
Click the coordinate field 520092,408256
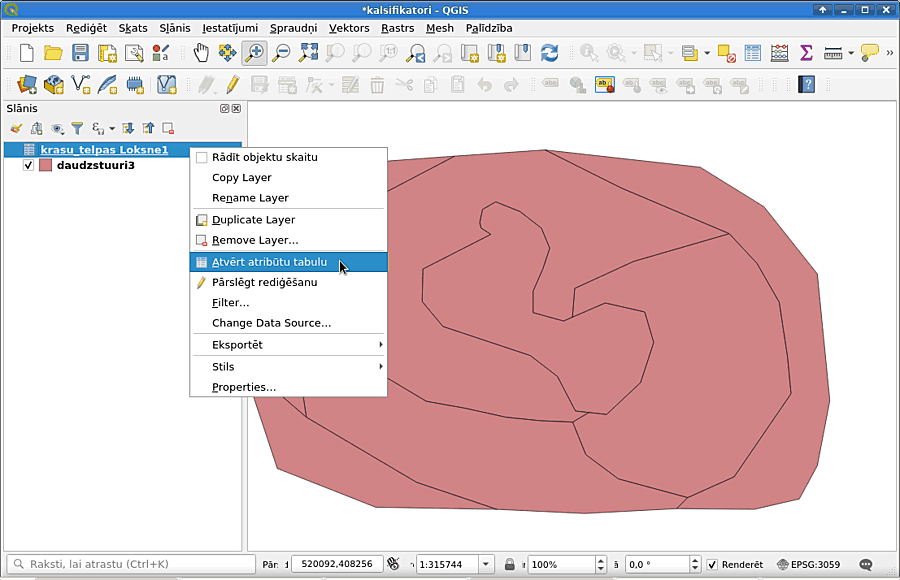[336, 564]
